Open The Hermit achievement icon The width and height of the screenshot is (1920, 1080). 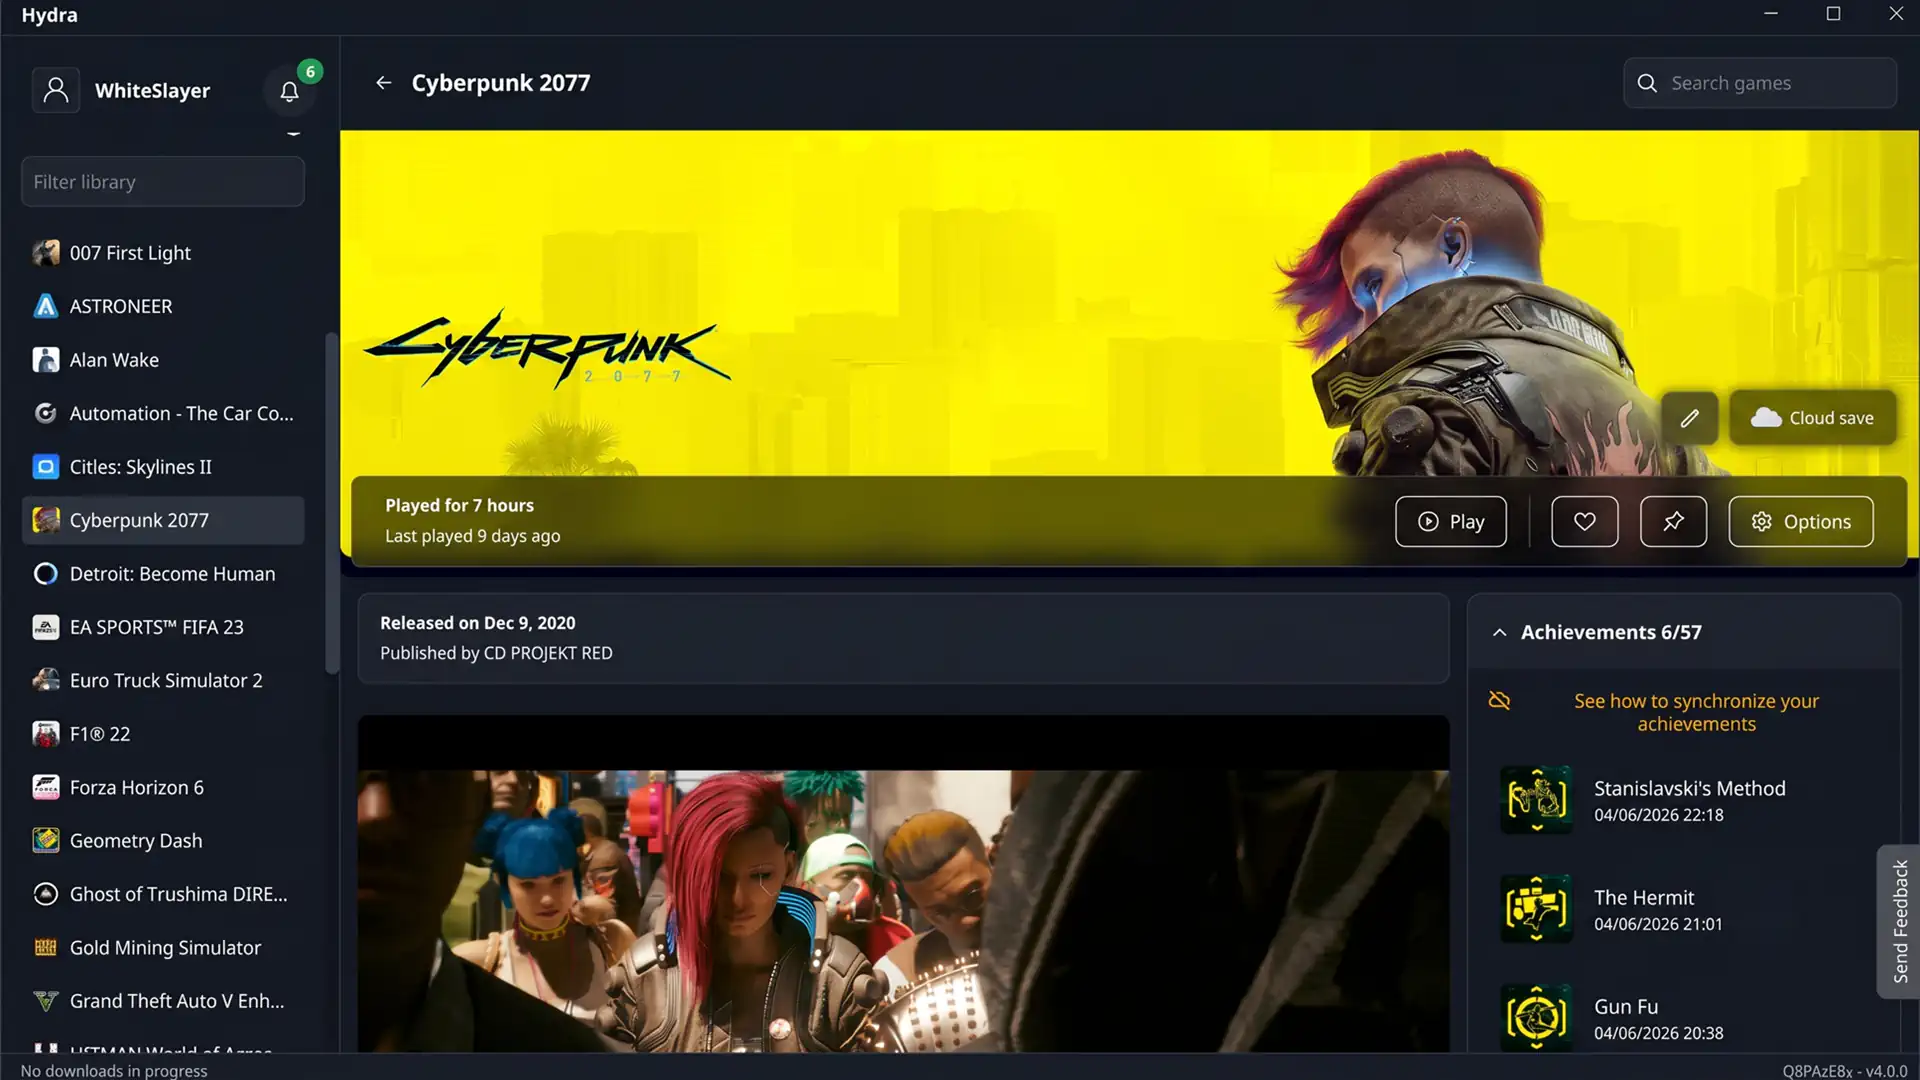tap(1537, 909)
